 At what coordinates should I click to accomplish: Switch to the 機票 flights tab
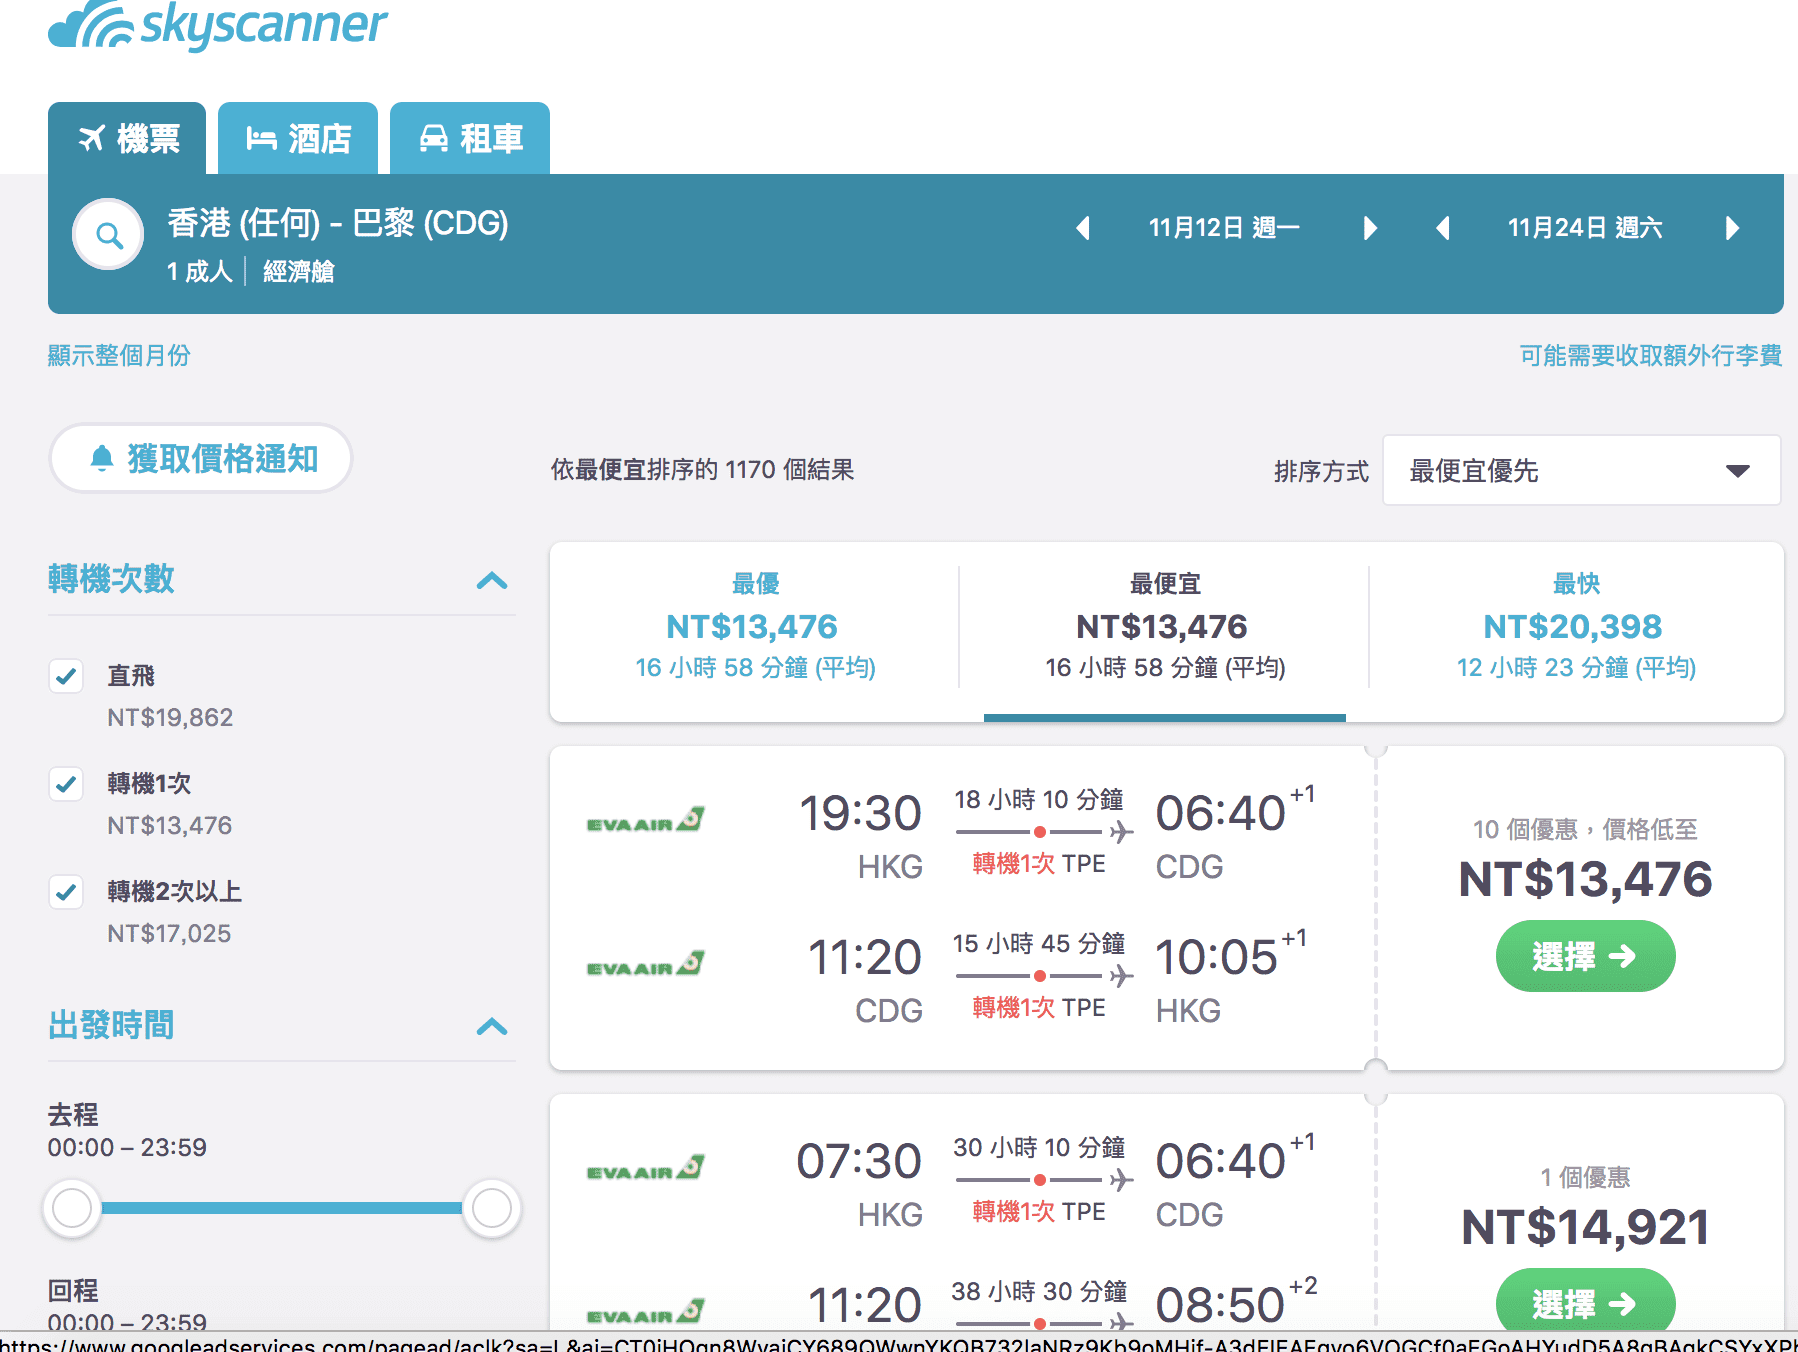point(127,138)
